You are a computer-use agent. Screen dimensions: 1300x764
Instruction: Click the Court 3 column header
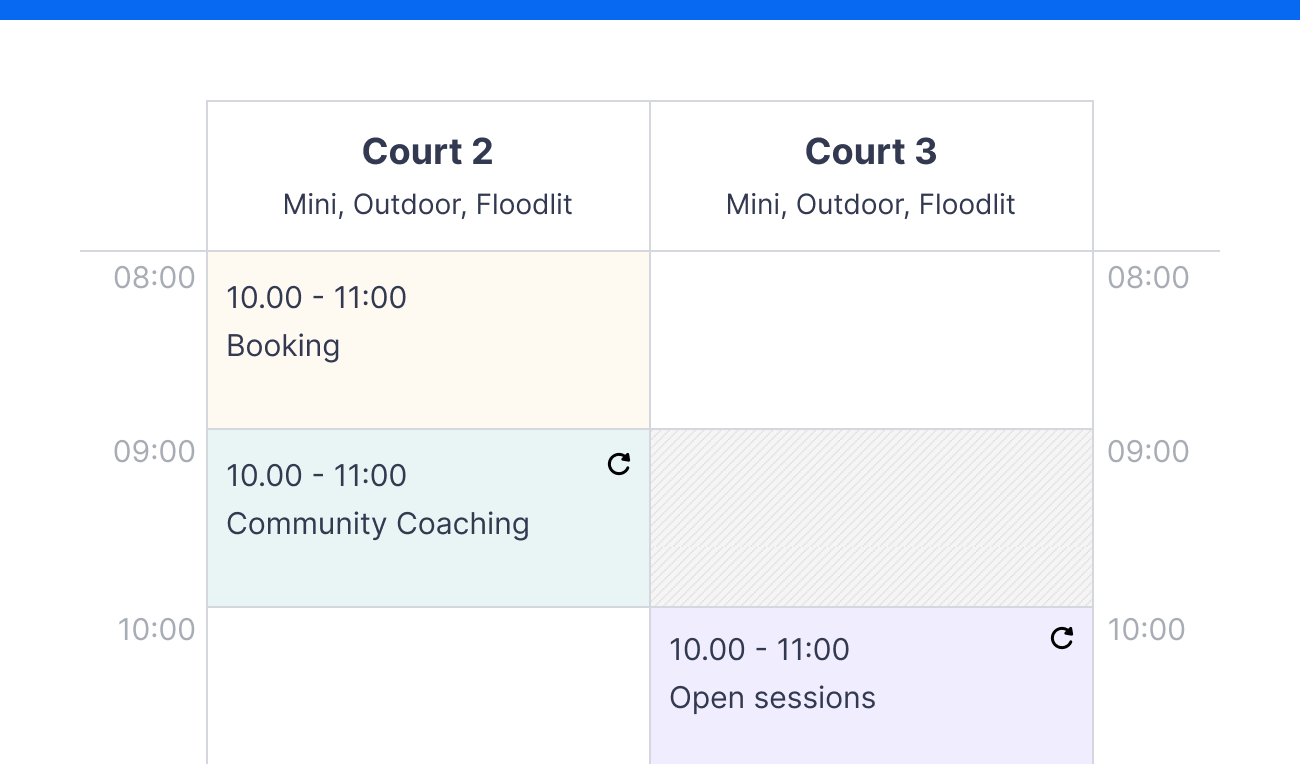870,151
